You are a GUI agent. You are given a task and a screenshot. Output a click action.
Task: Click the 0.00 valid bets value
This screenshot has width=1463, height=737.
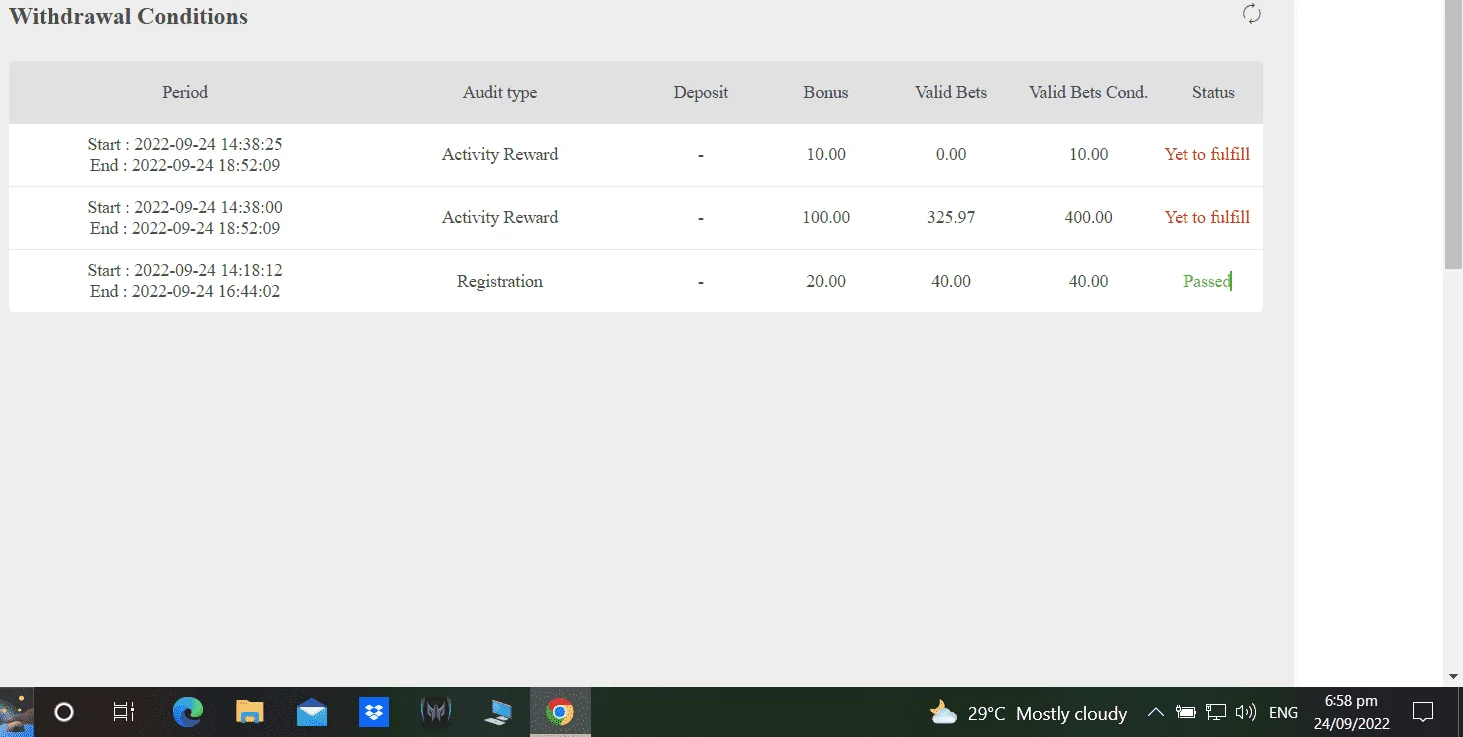click(951, 154)
